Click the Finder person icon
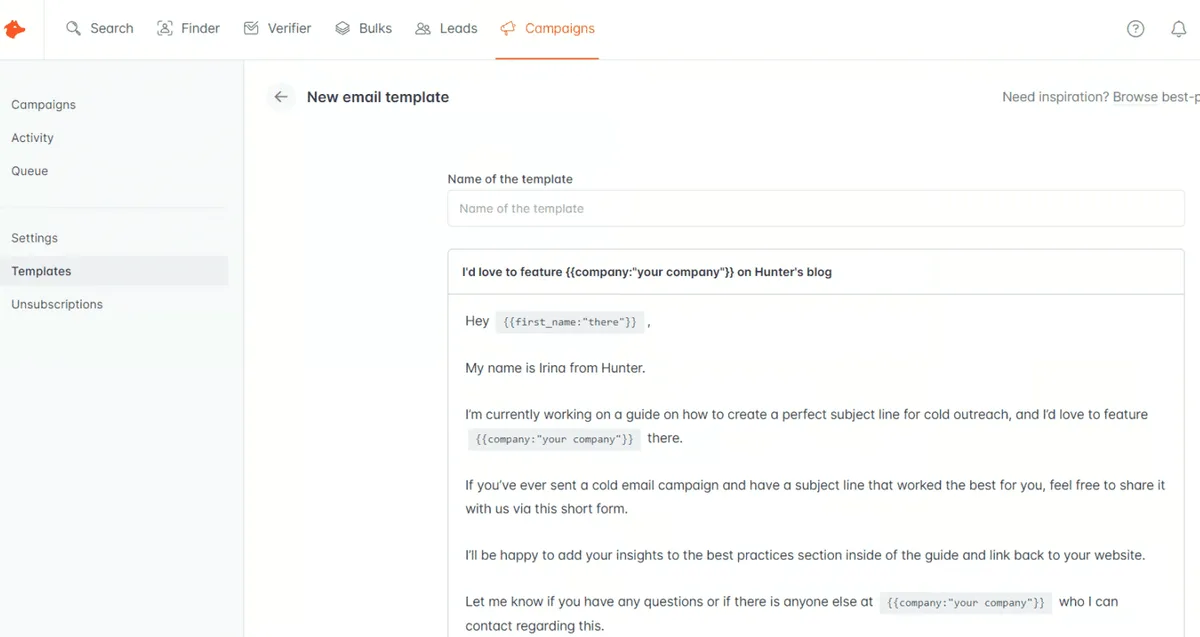 (x=165, y=29)
